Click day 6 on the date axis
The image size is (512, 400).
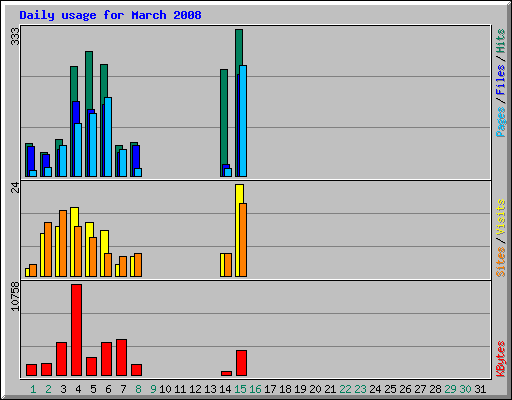coord(108,389)
